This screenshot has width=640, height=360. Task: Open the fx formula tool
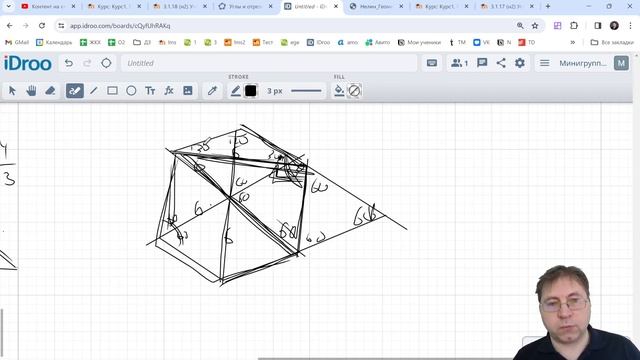tap(169, 91)
